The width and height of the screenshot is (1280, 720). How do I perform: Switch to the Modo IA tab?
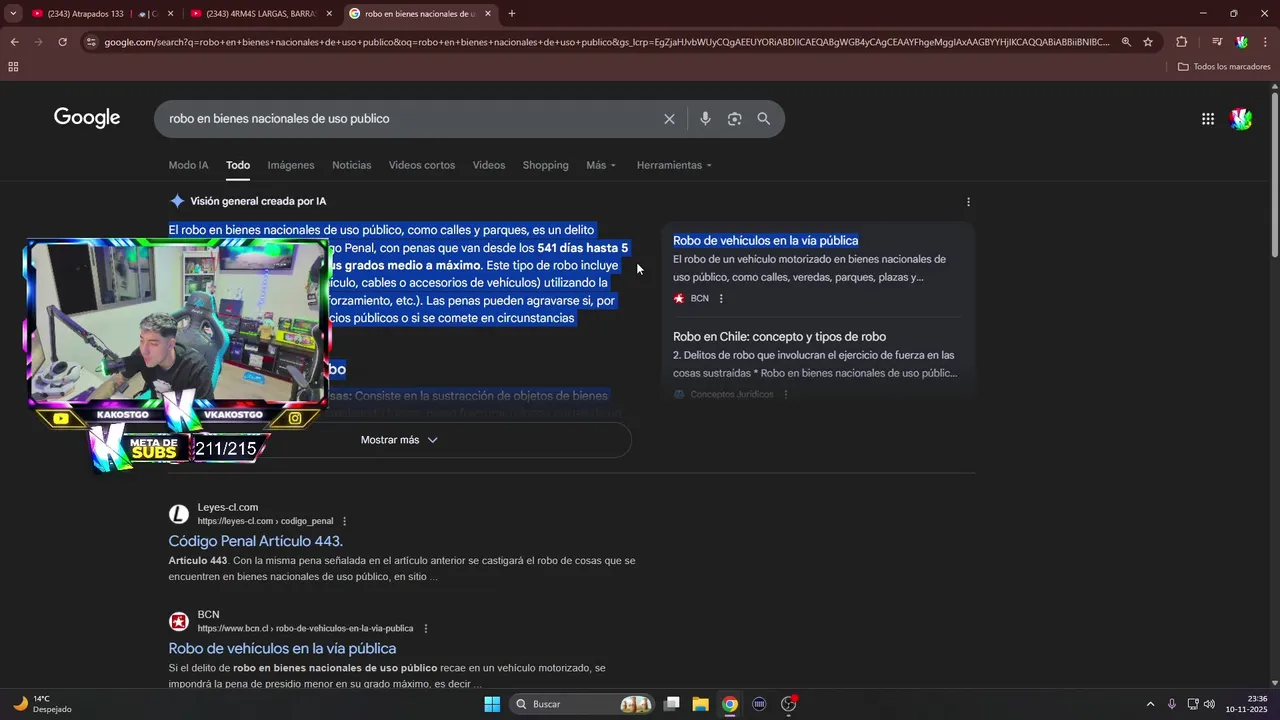coord(188,165)
